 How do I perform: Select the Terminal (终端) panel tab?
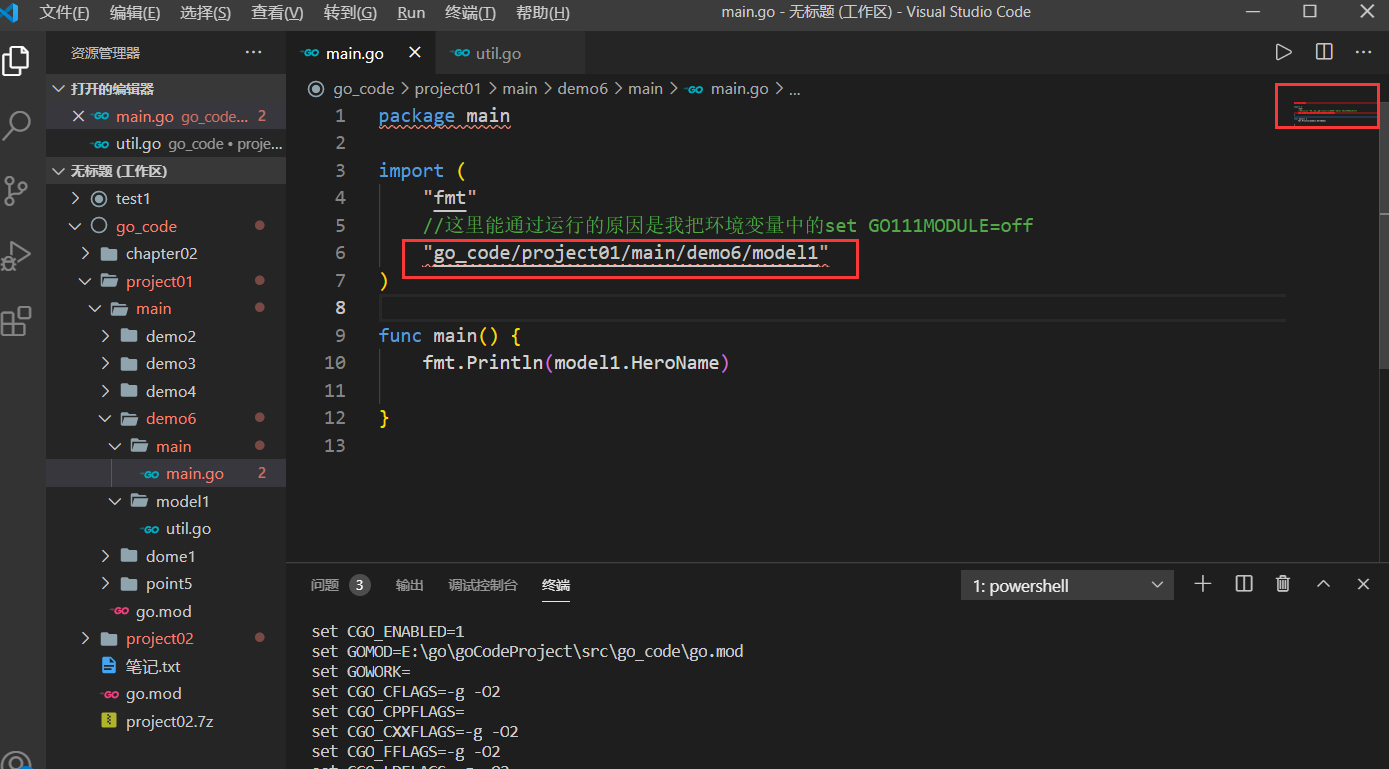point(556,585)
